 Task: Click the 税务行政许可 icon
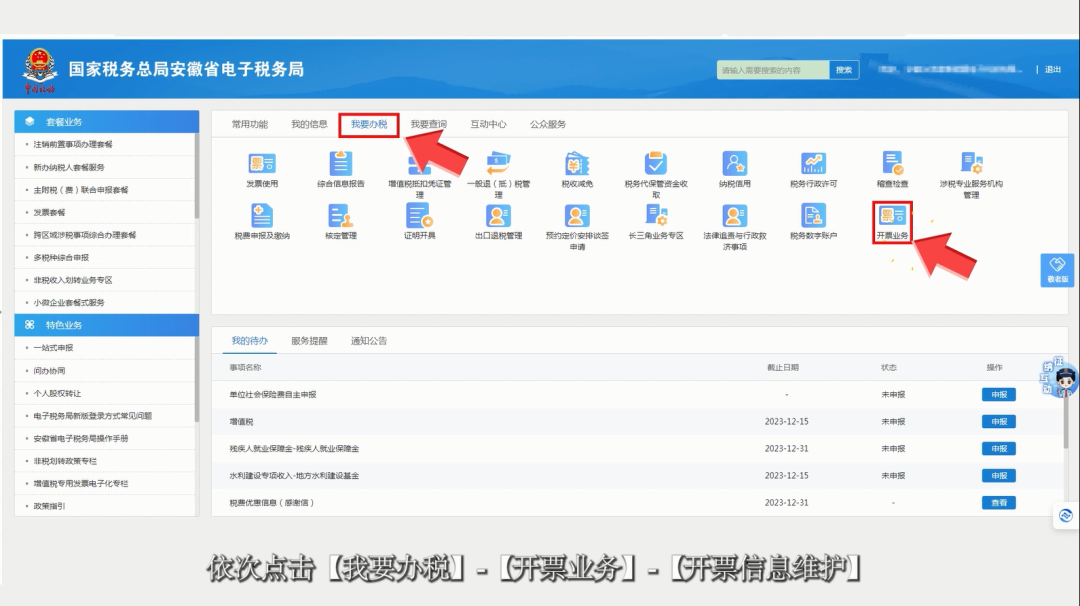813,164
